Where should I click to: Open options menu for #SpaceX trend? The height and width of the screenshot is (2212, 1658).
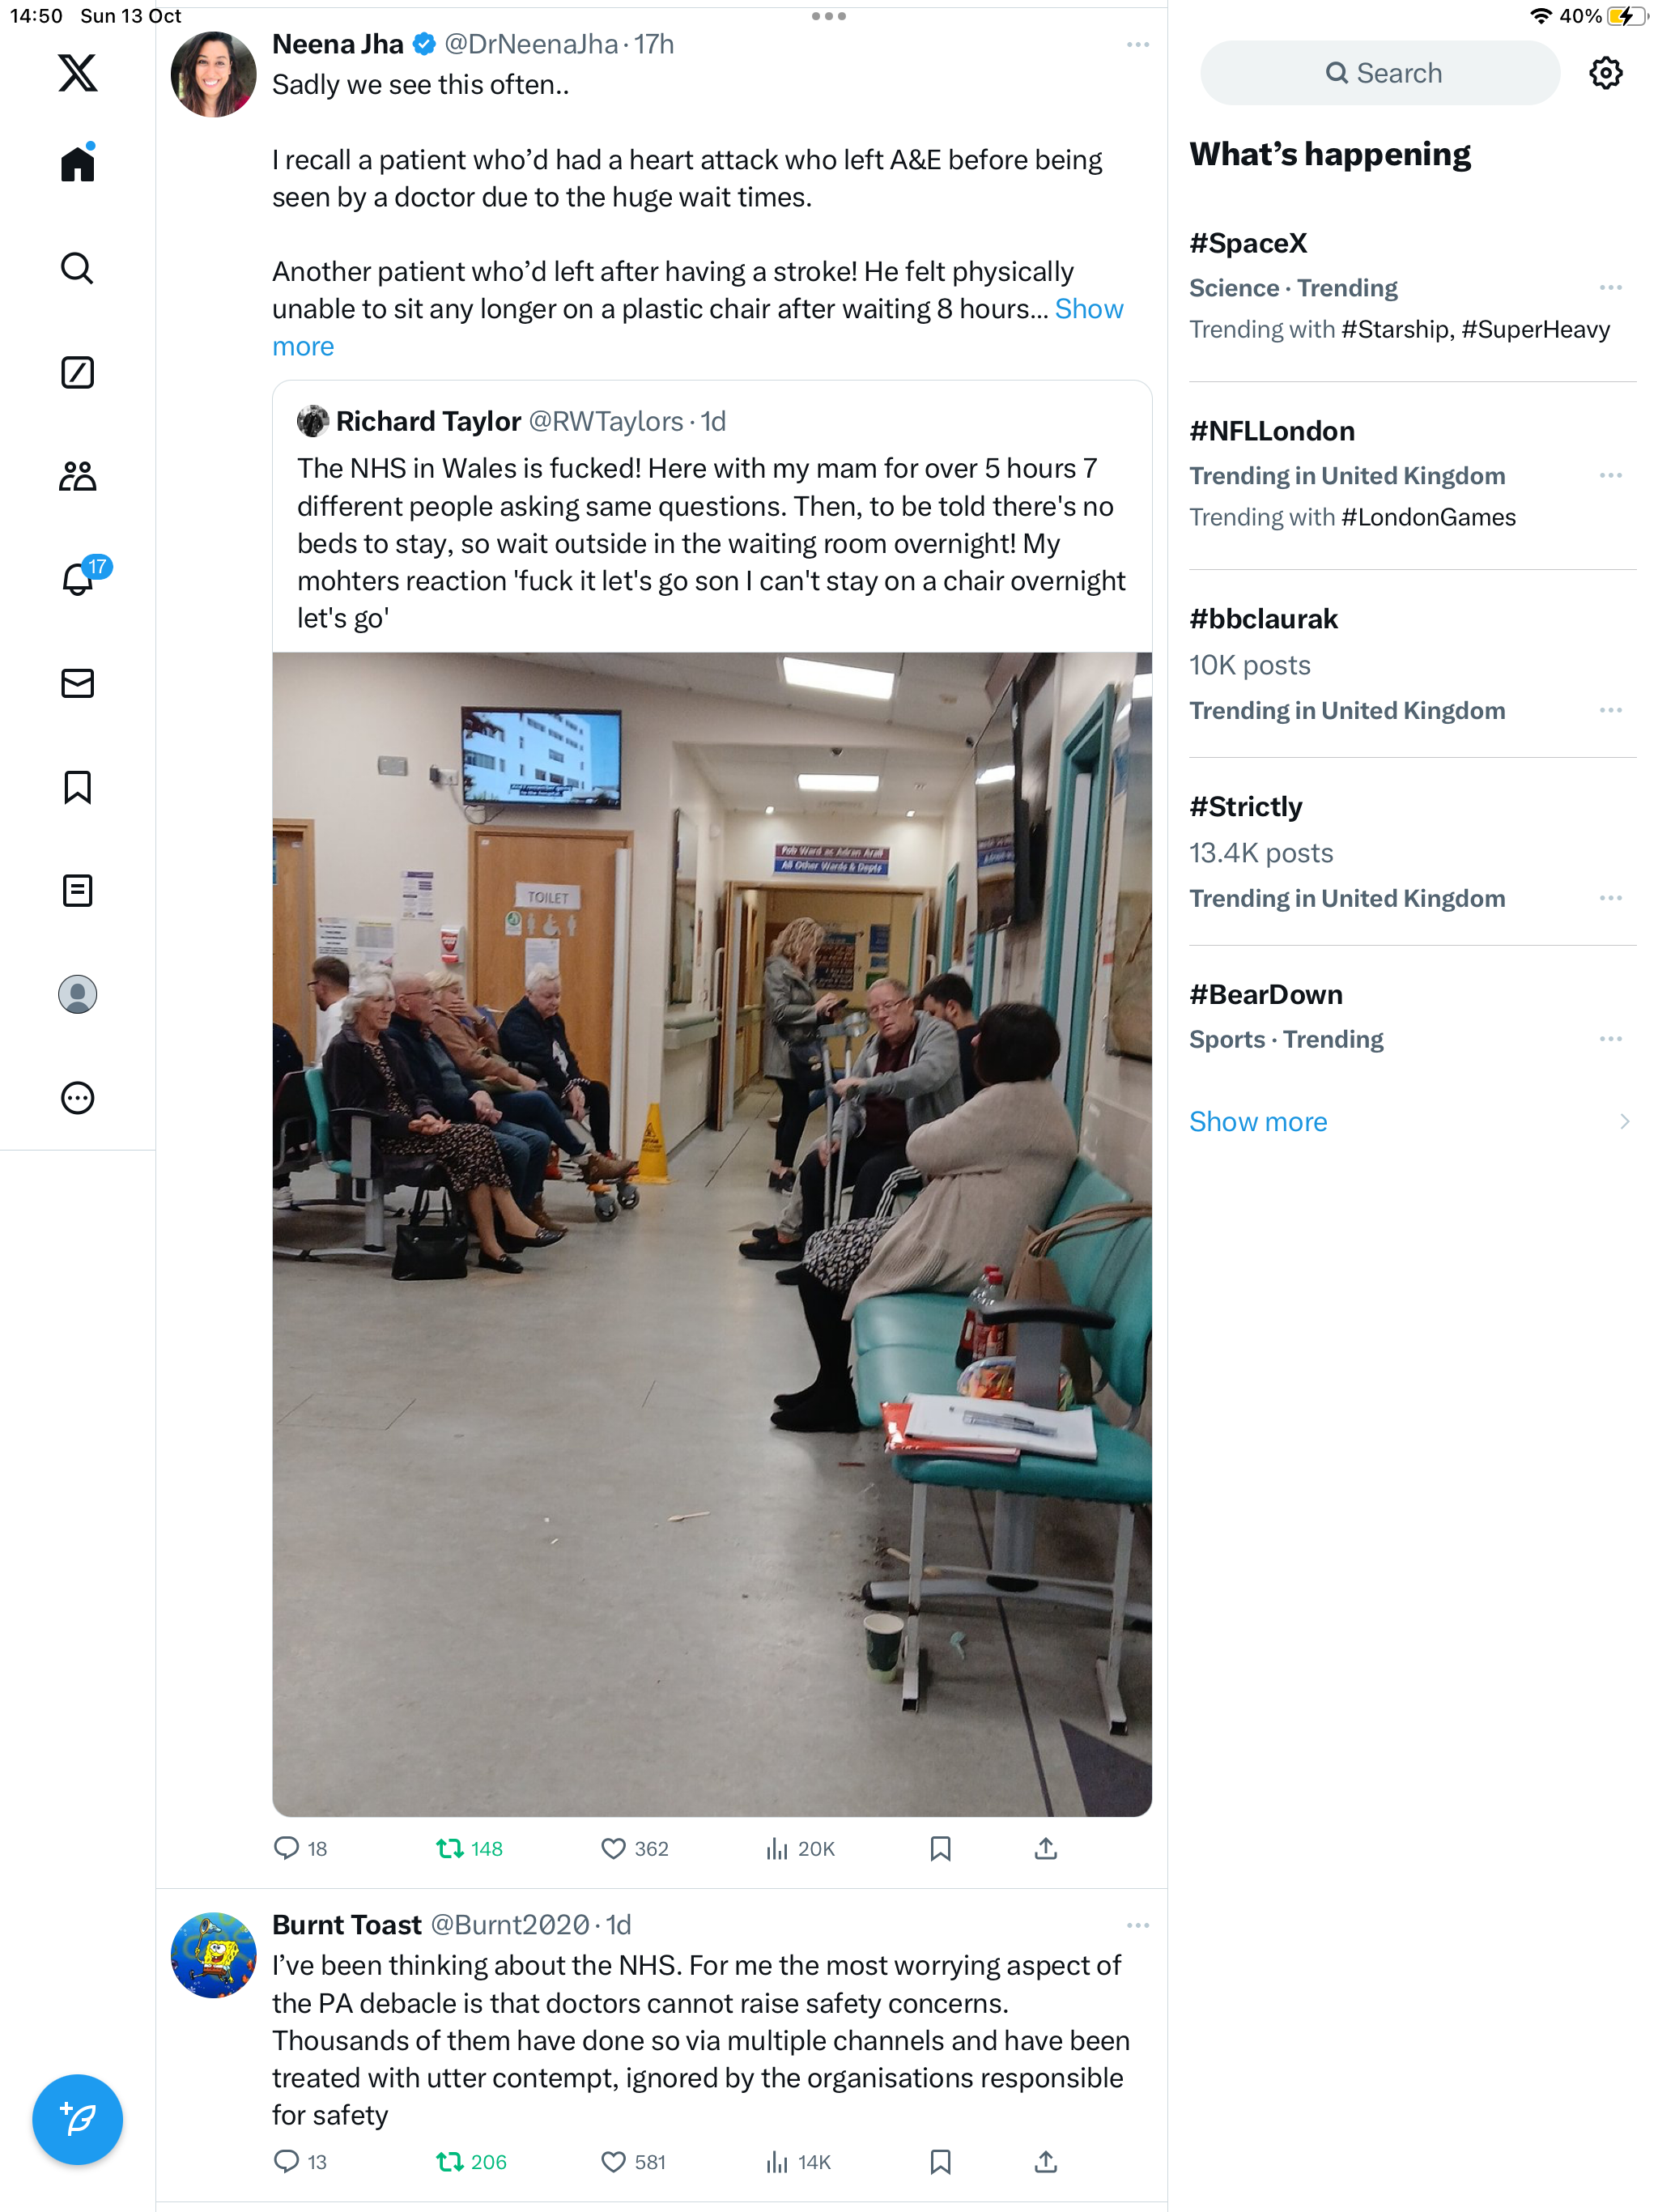[x=1610, y=288]
